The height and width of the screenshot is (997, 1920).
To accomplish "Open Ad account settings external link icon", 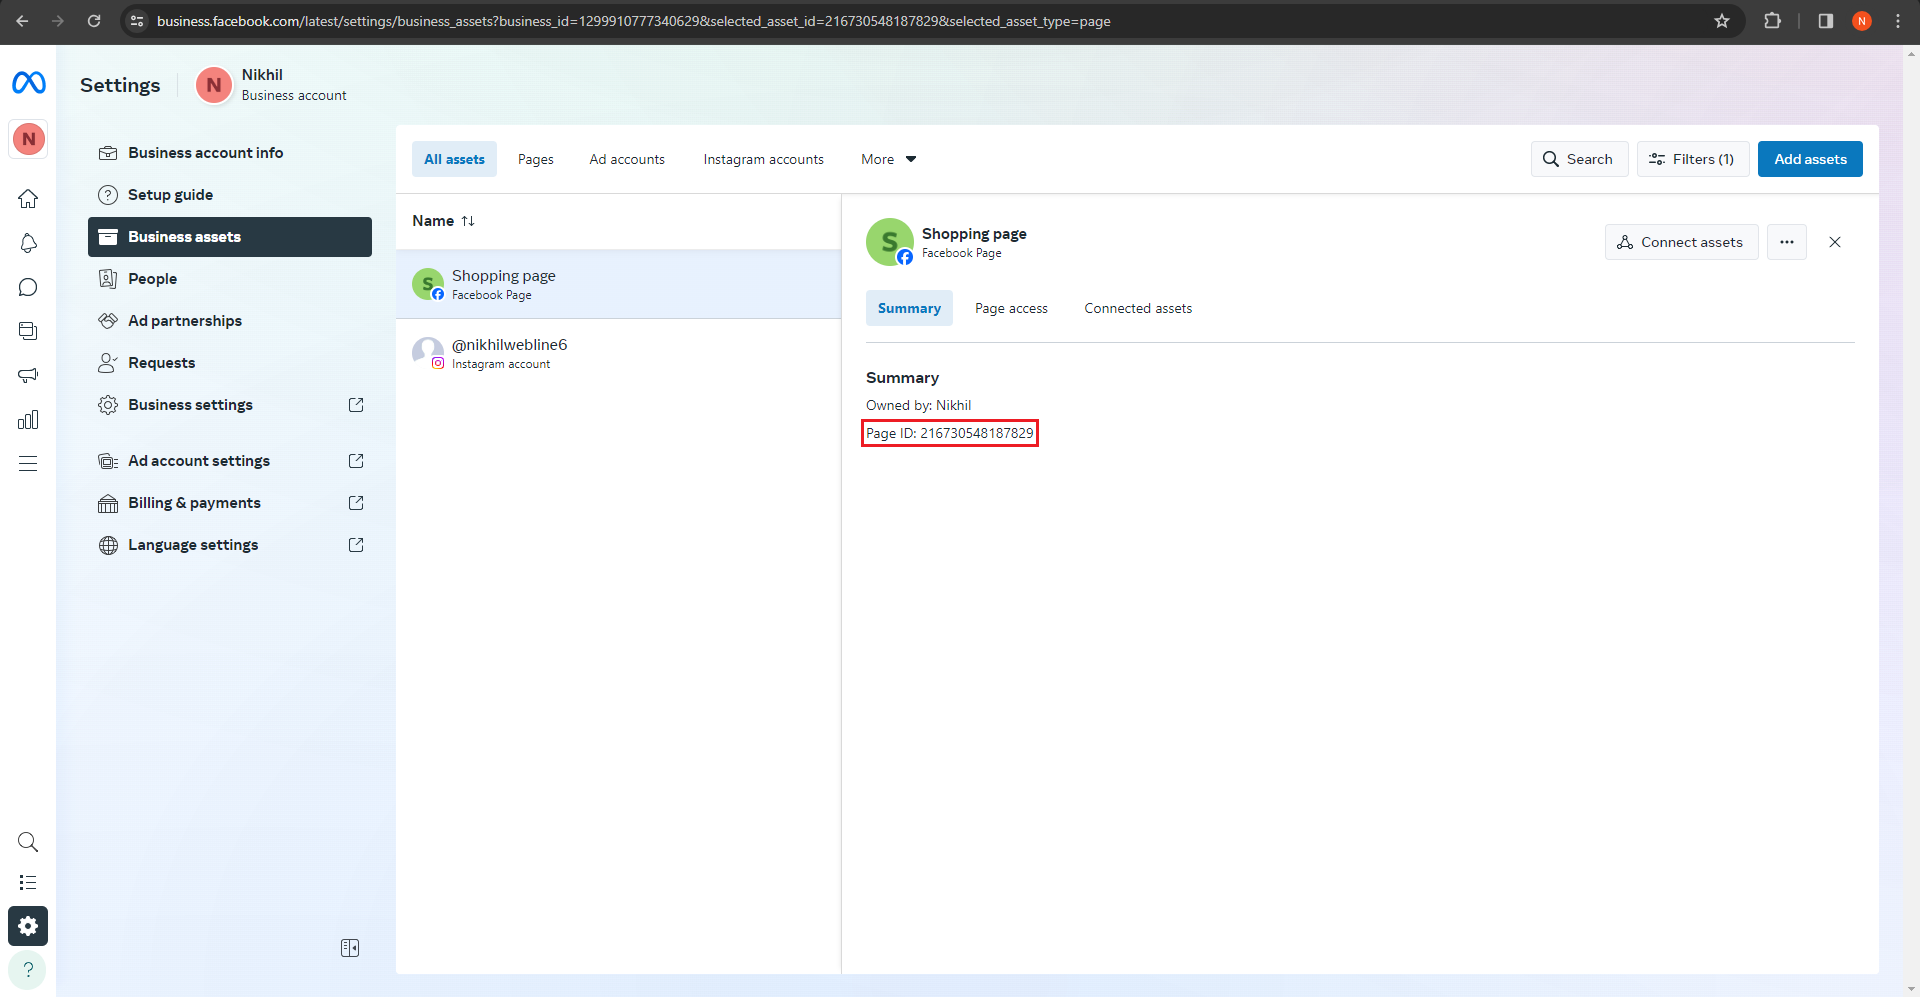I will coord(356,461).
